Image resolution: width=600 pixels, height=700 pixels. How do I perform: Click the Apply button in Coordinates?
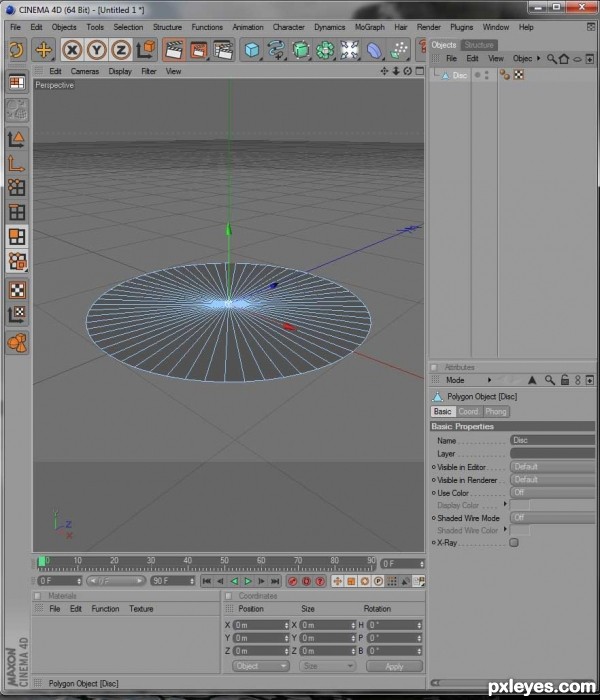coord(394,666)
